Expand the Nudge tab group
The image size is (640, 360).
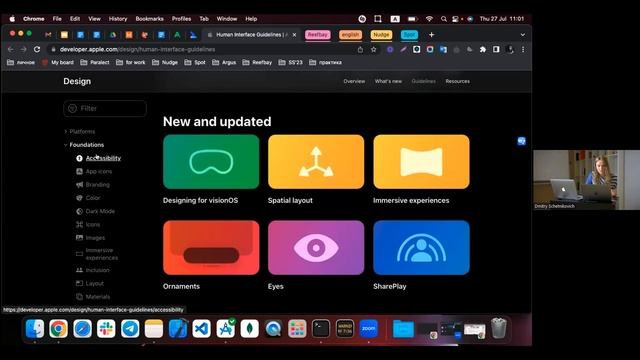point(381,35)
